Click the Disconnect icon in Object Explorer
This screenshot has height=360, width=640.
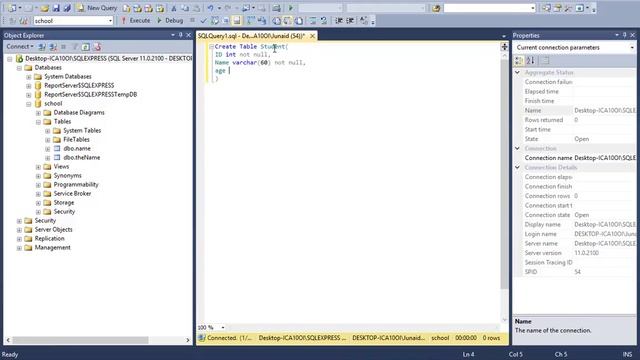coord(53,47)
